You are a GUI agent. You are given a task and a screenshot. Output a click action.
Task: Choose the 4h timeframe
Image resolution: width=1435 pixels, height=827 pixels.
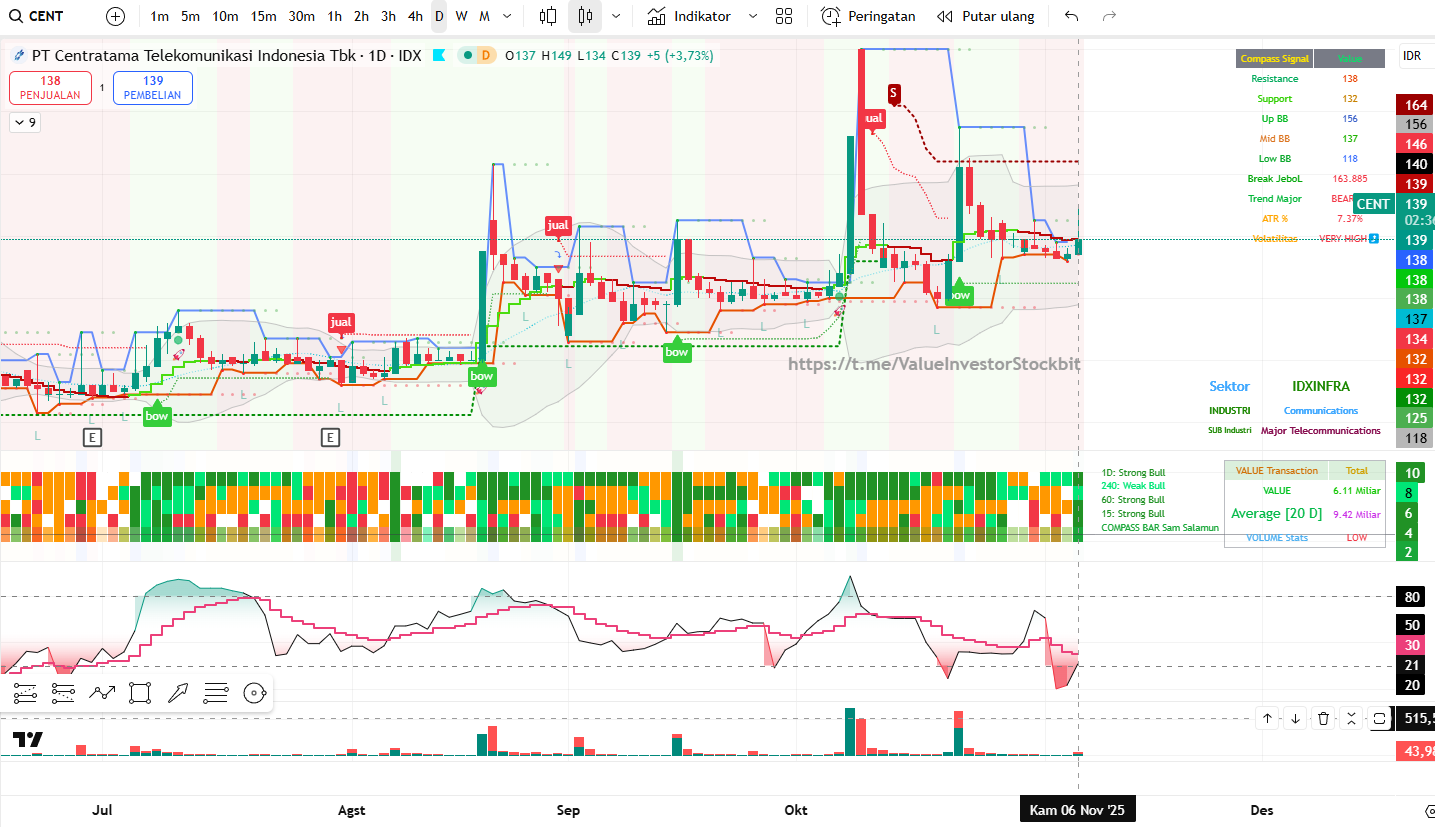[415, 16]
